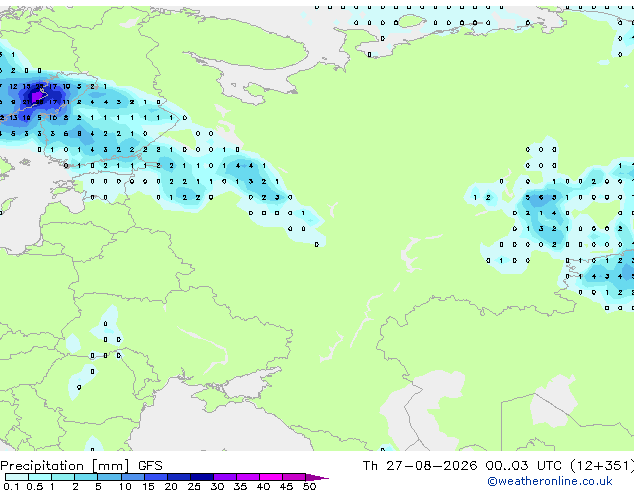
Task: Click the 0.1–0.5 mm legend color swatch
Action: tap(17, 477)
